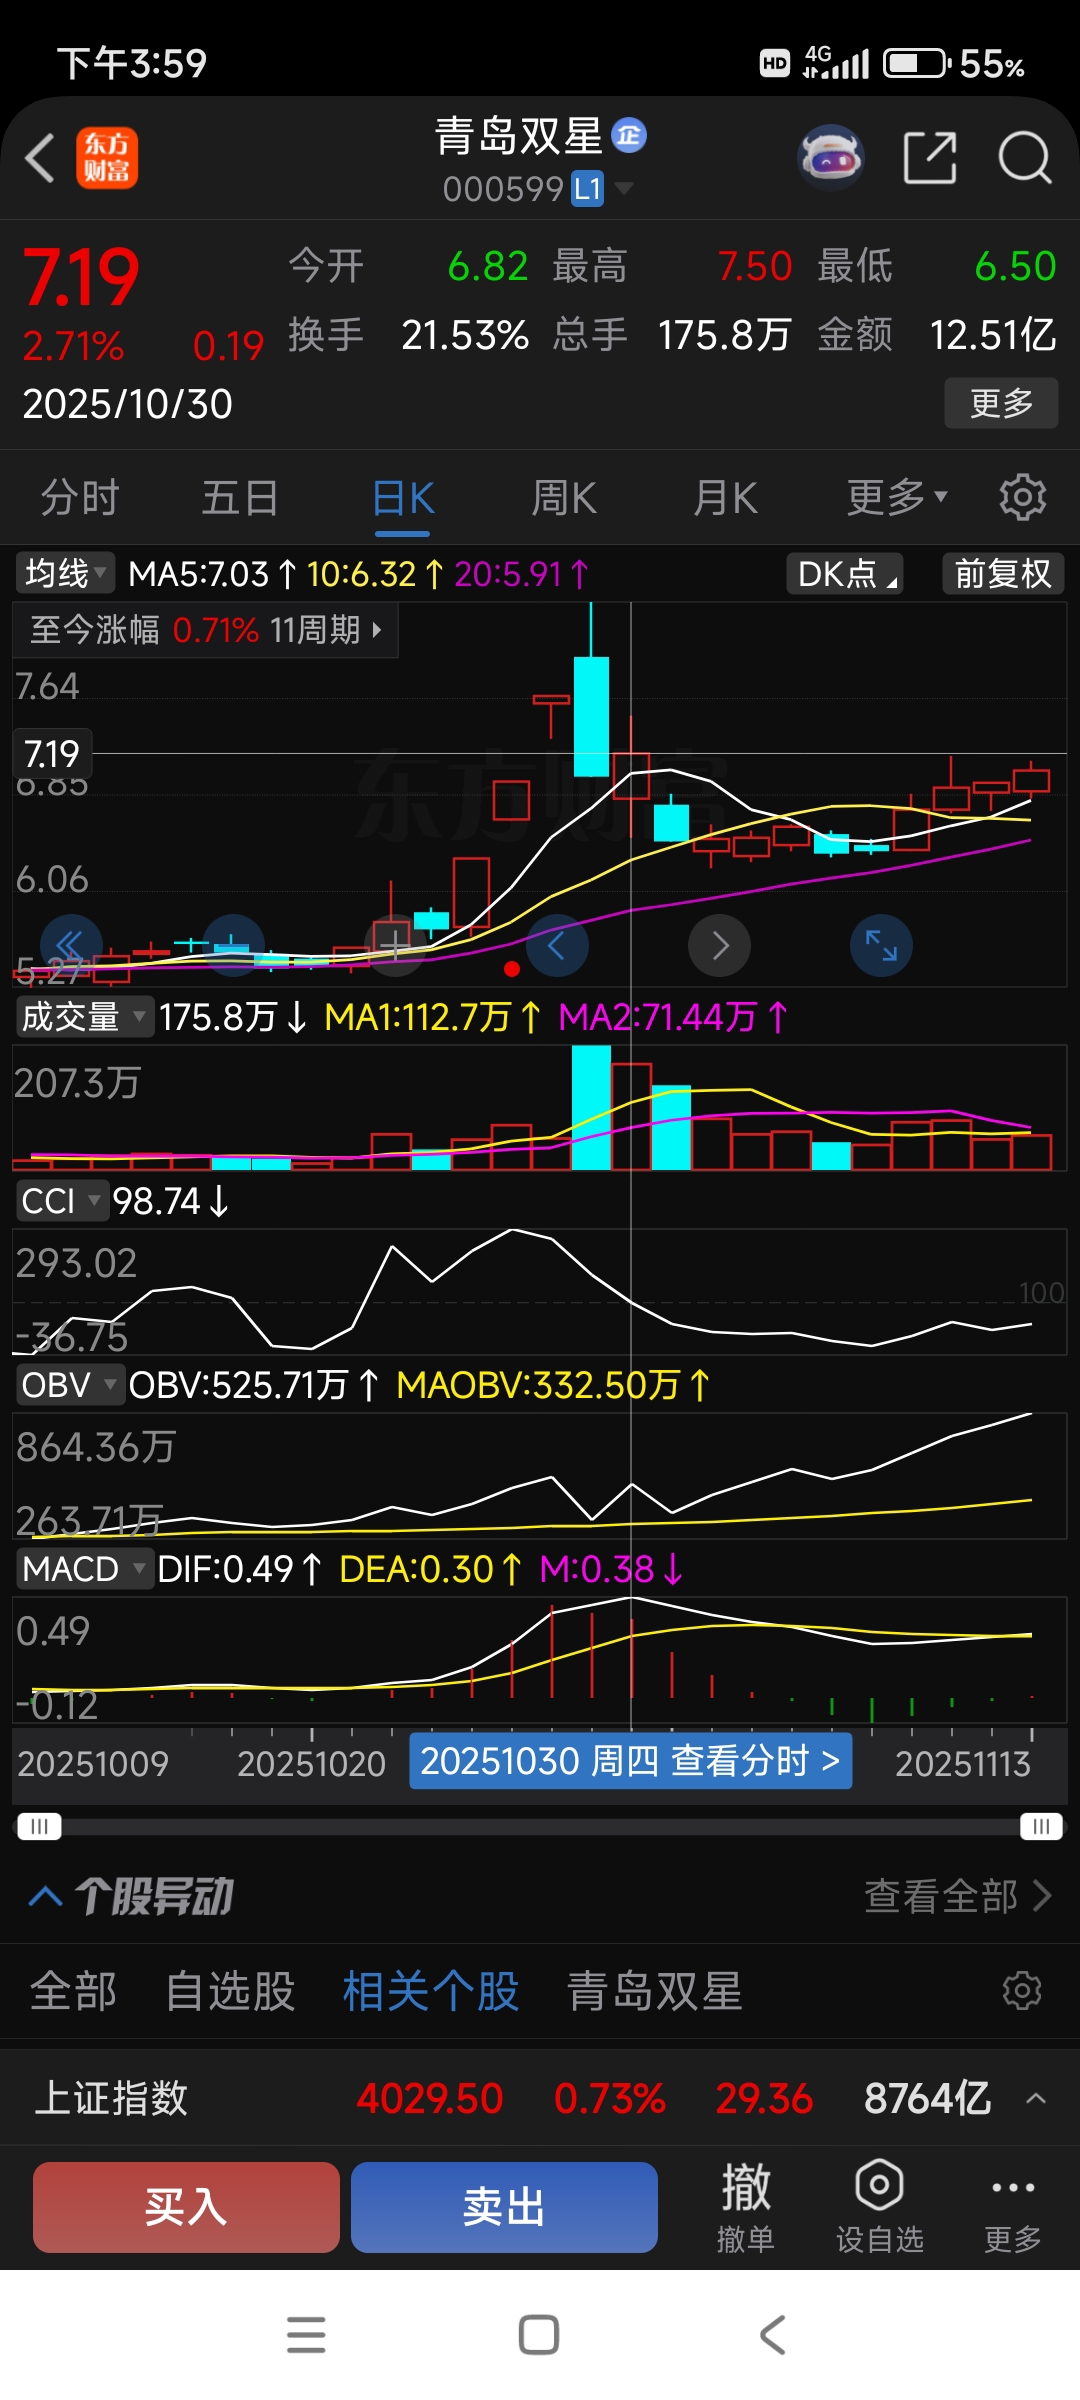The height and width of the screenshot is (2400, 1080).
Task: Tap the red dot marker under K-line
Action: [512, 968]
